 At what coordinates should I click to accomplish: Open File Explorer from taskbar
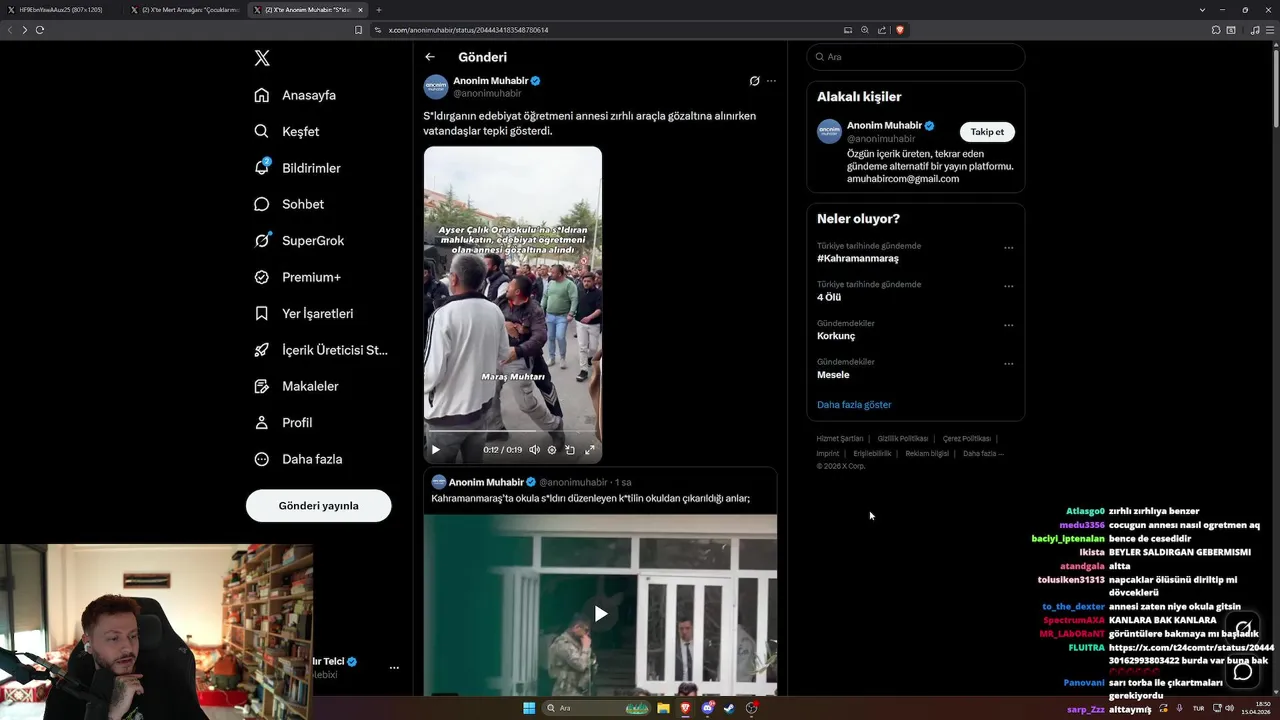[x=663, y=708]
